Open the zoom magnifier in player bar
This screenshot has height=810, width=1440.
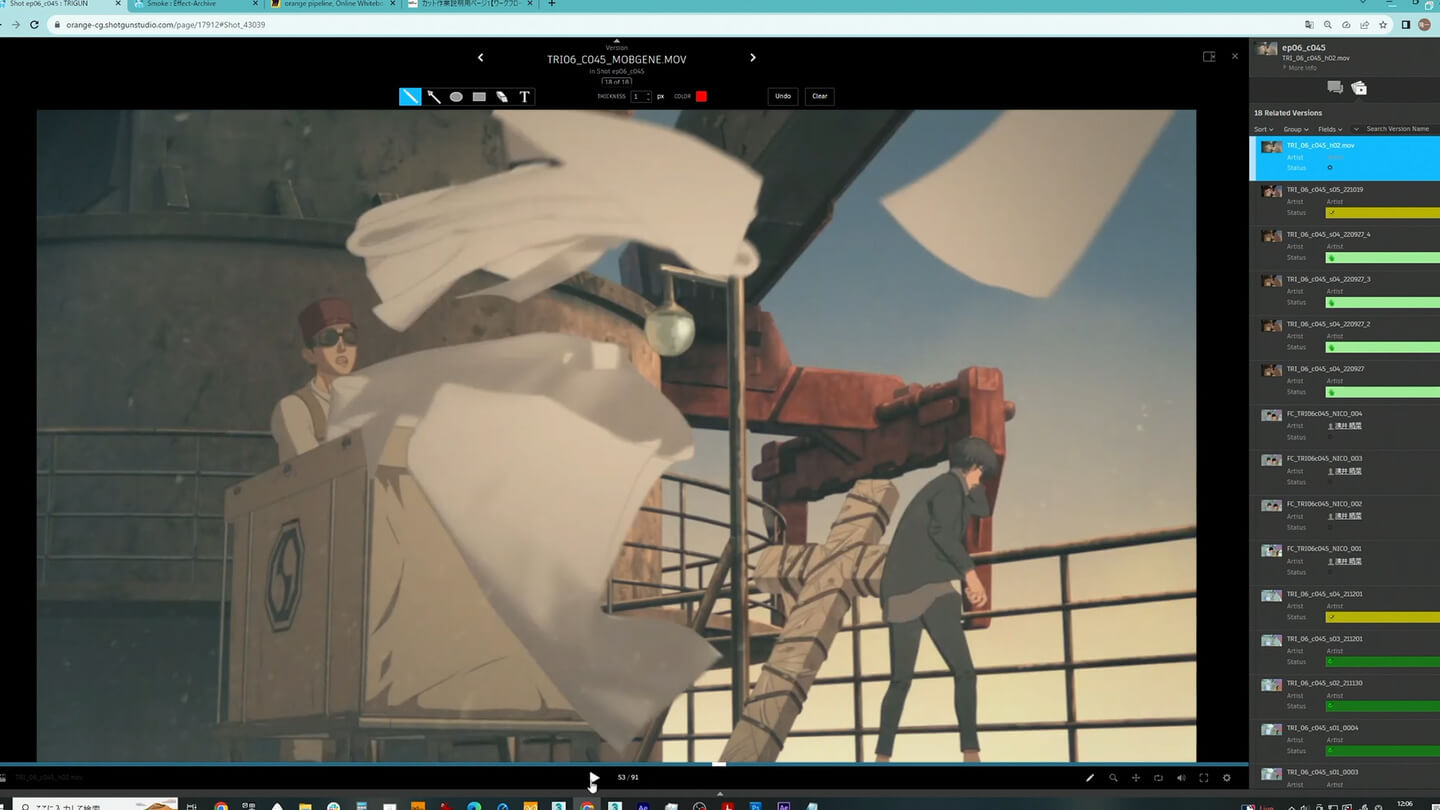tap(1113, 778)
